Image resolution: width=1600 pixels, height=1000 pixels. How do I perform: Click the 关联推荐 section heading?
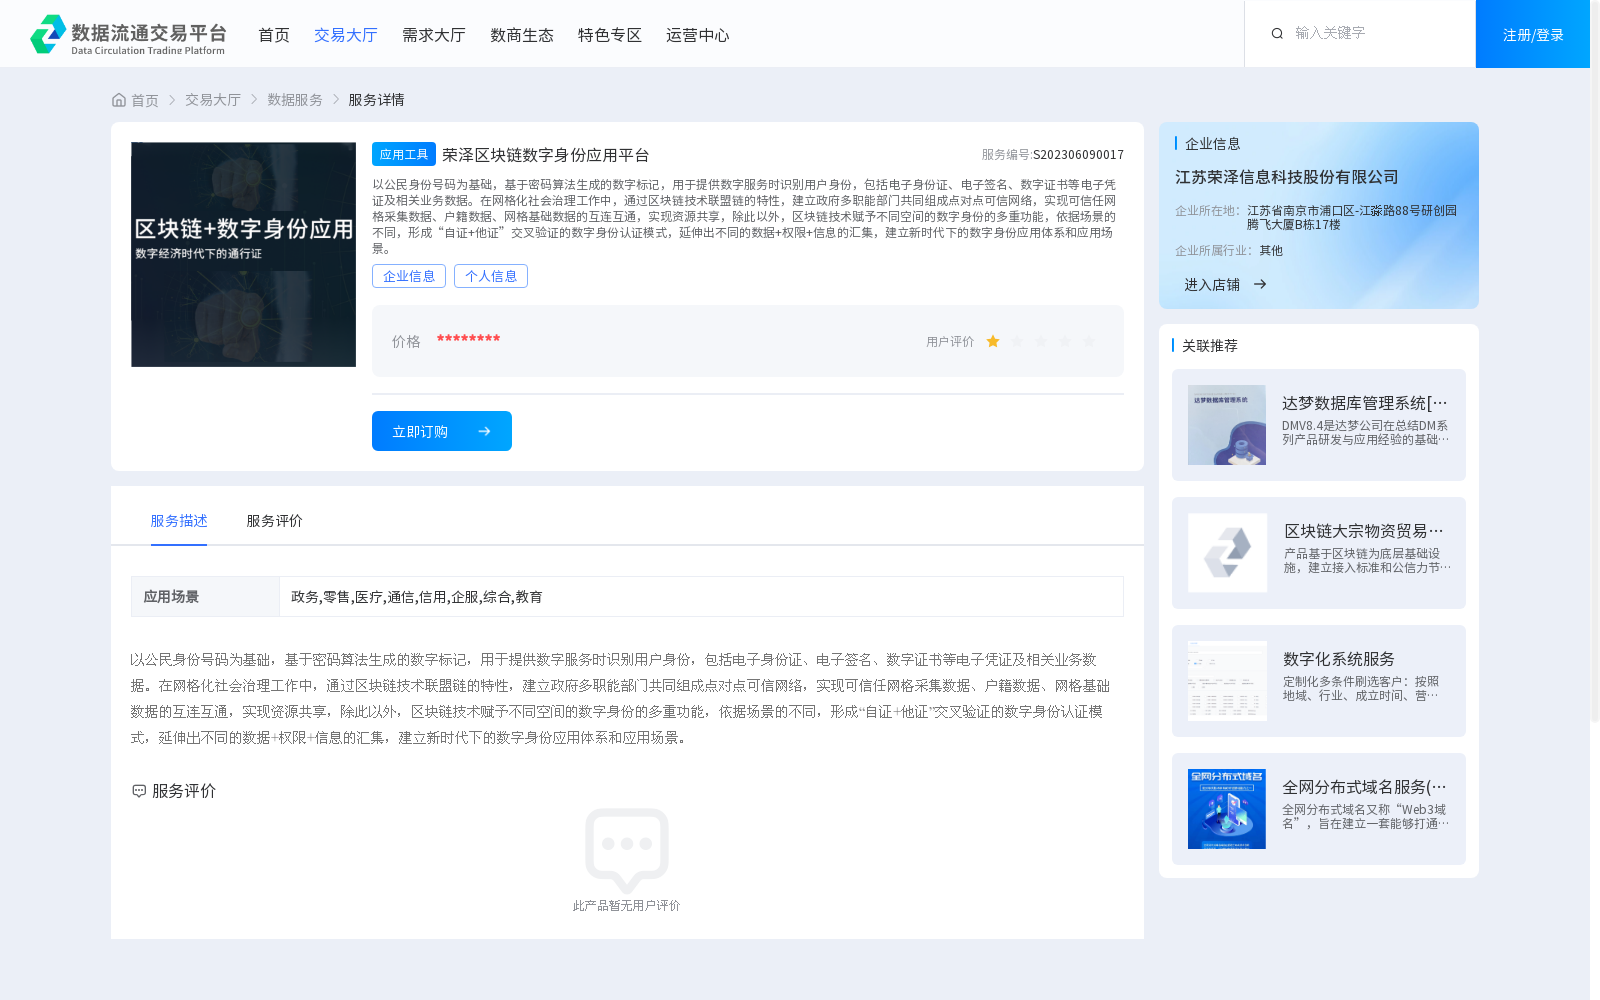1210,346
